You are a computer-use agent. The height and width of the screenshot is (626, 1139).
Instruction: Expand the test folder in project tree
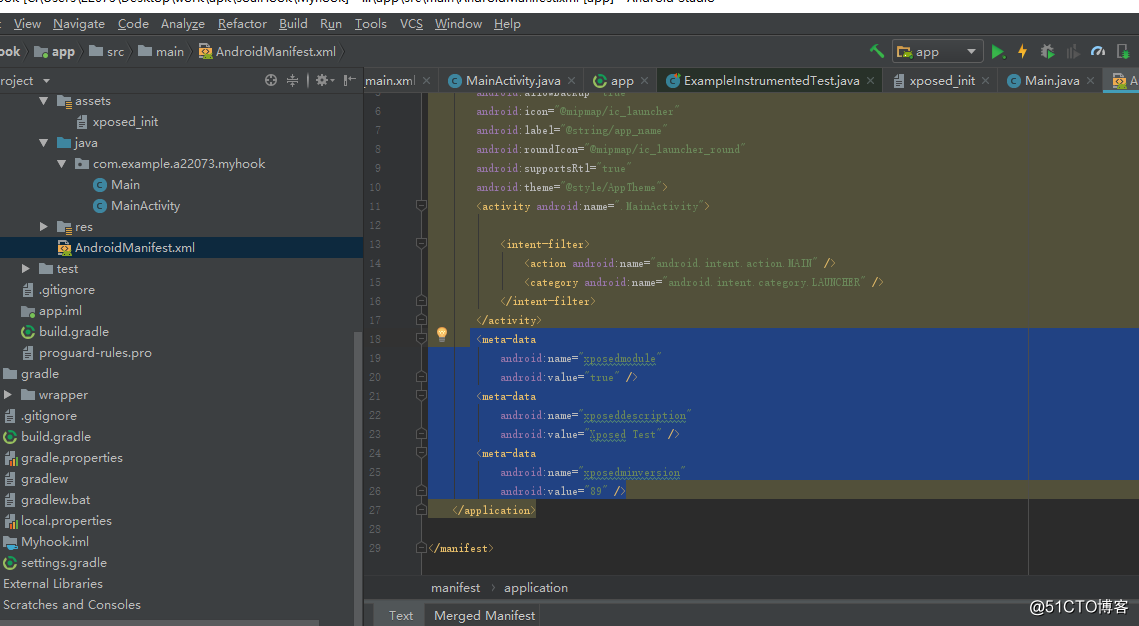pyautogui.click(x=26, y=269)
